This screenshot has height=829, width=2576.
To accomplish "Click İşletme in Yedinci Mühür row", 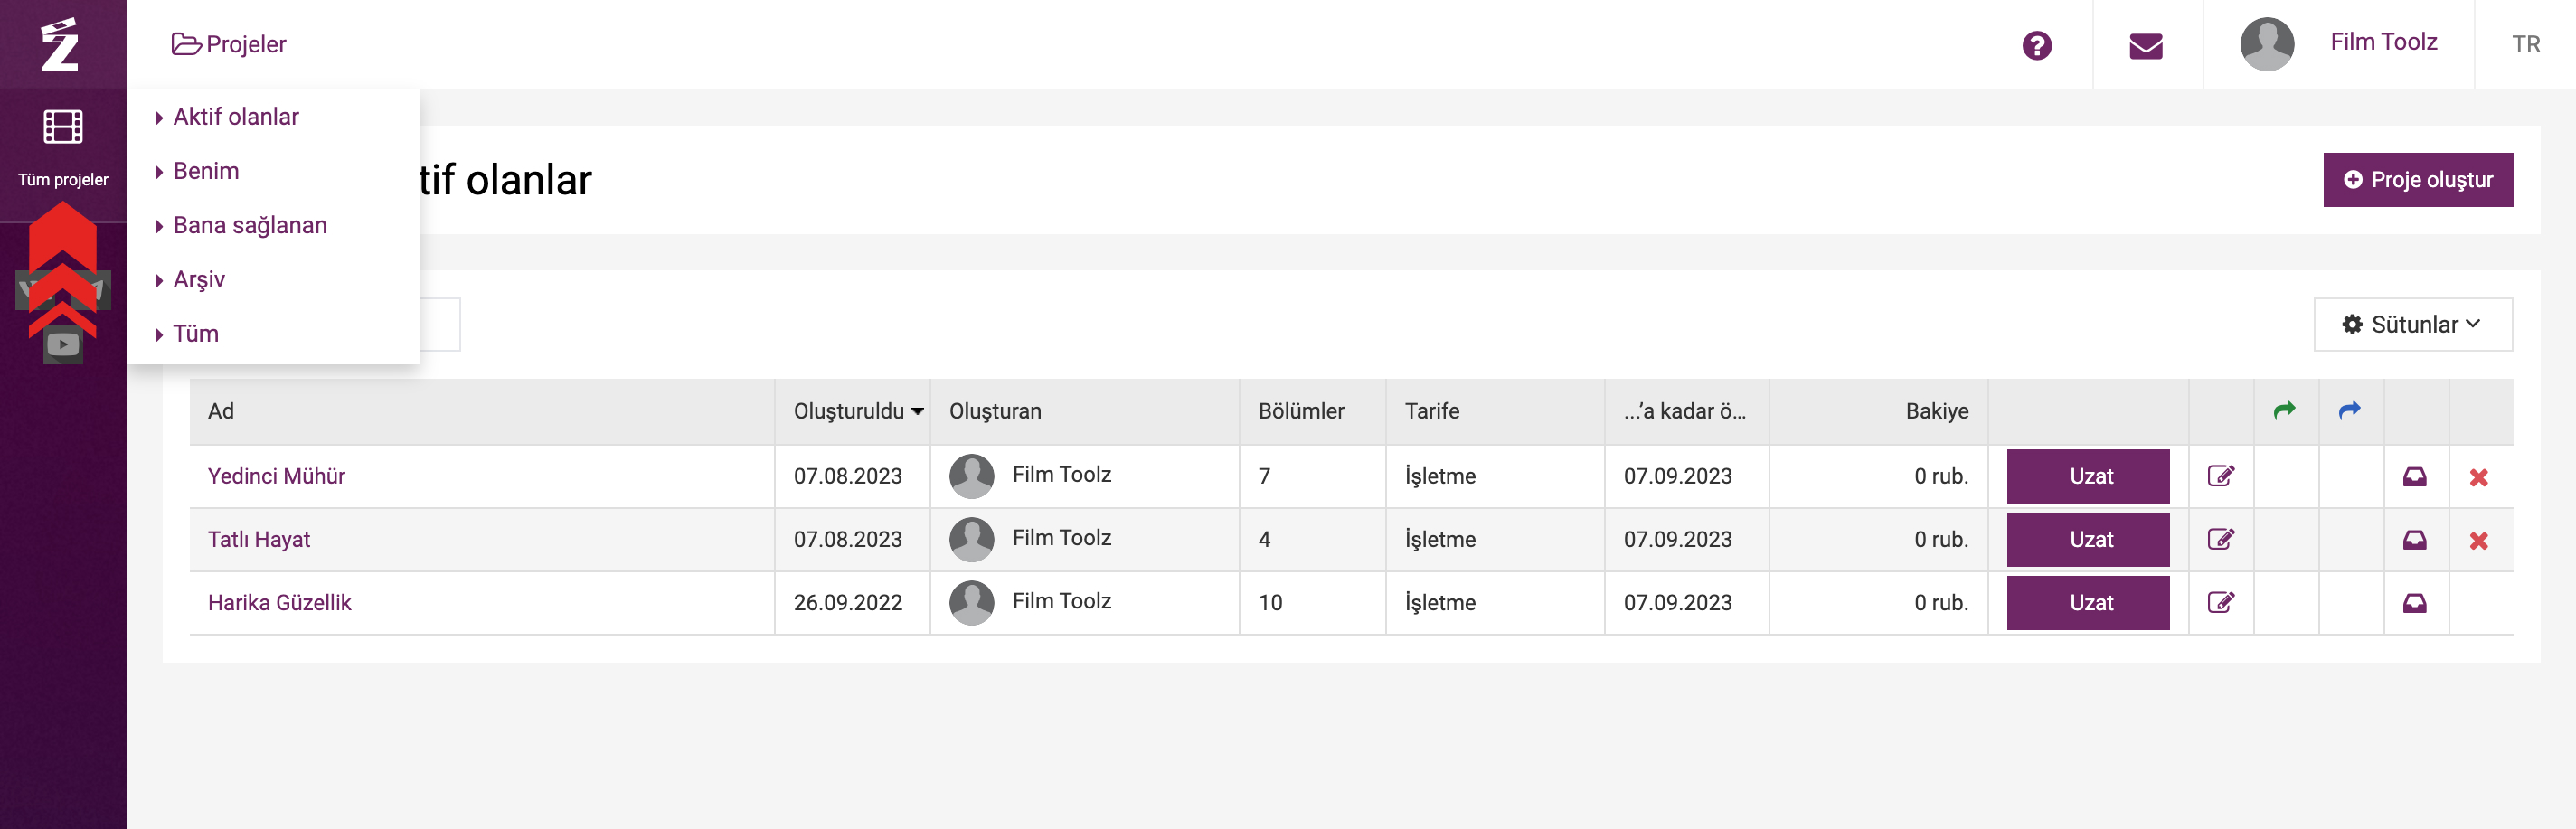I will pos(1439,476).
